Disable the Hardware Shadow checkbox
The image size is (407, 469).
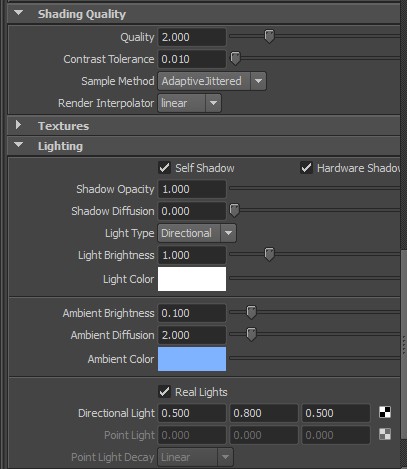point(306,168)
